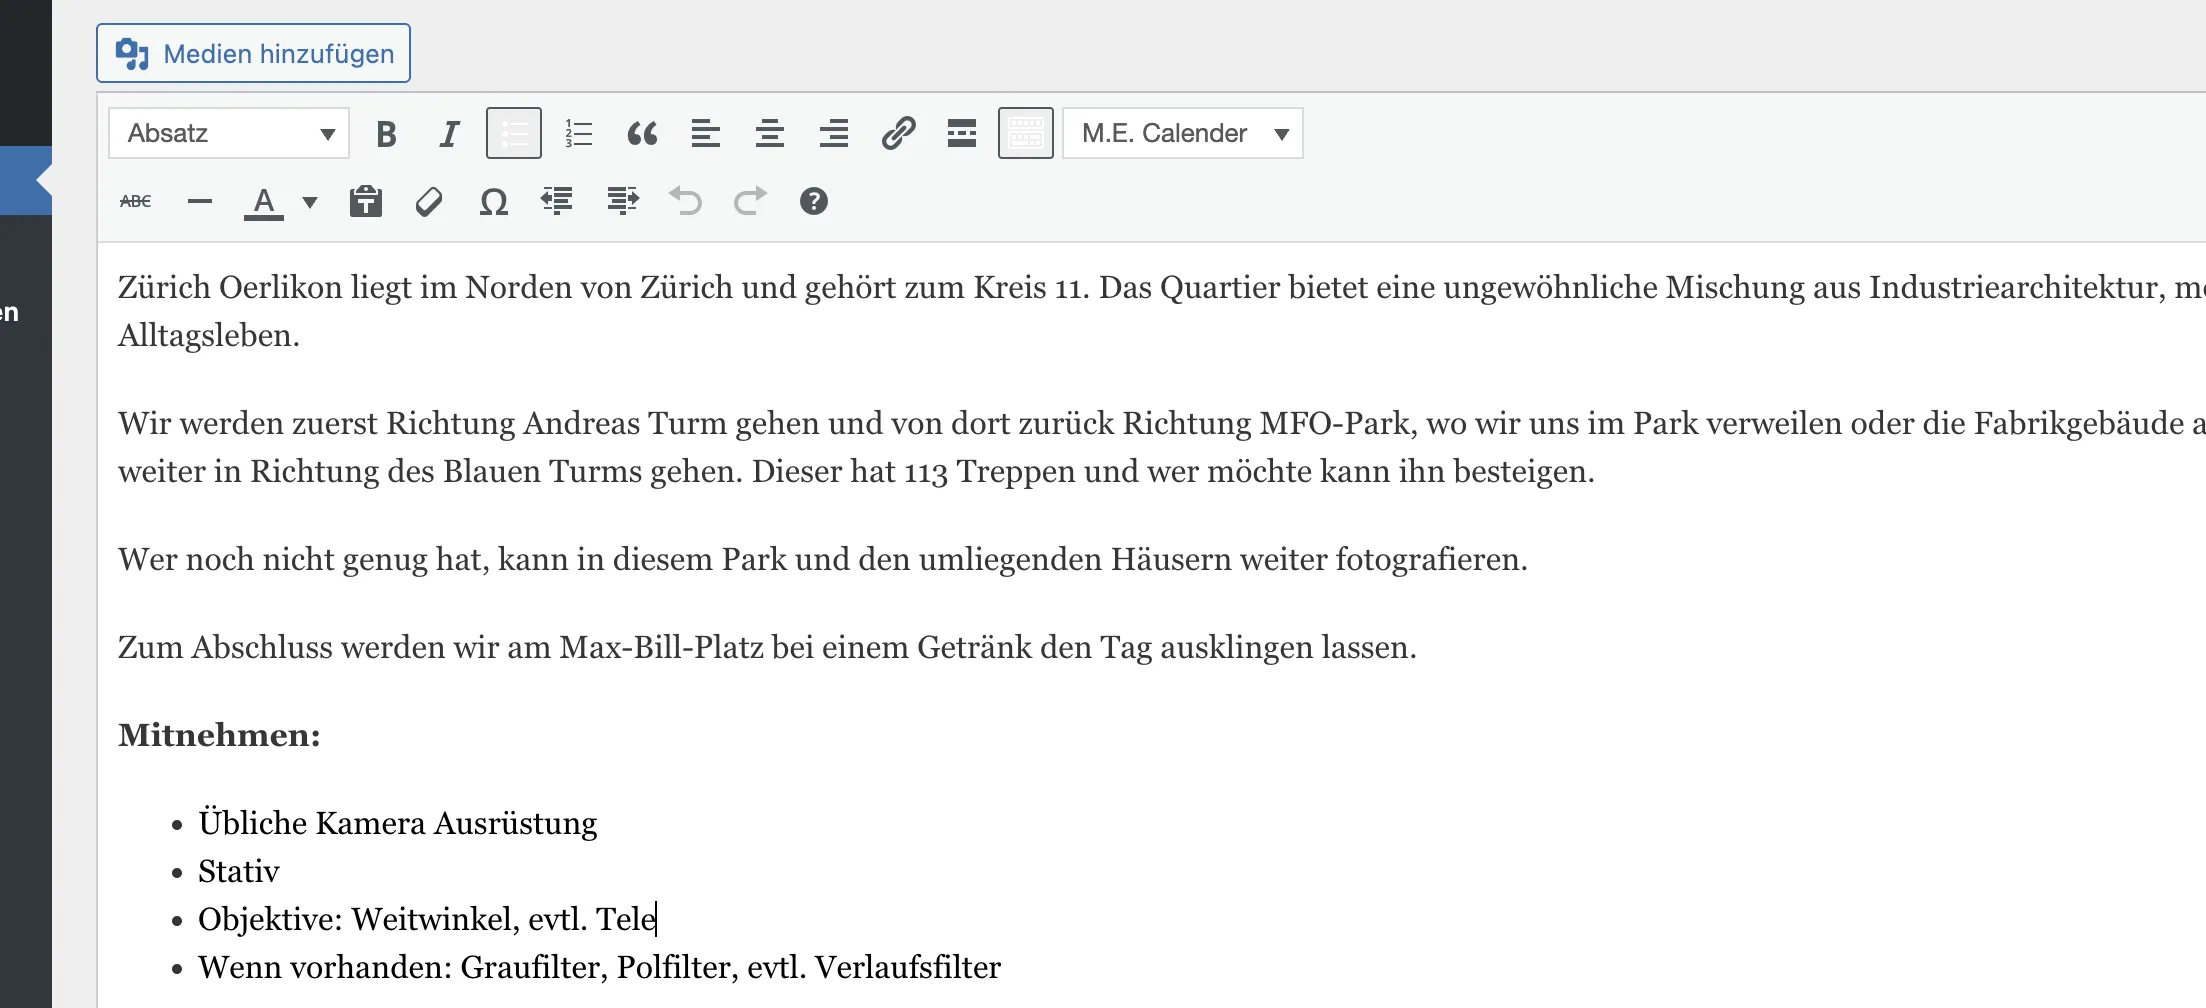Screen dimensions: 2206x1008
Task: Open keyboard shortcuts help icon
Action: pos(814,202)
